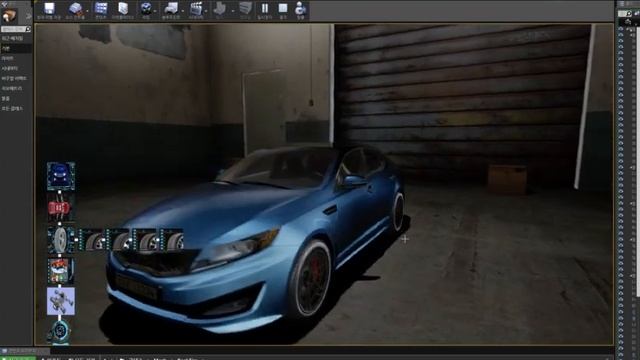Click the Cinematics clapperboard toolbar icon
This screenshot has height=360, width=640.
tap(196, 9)
